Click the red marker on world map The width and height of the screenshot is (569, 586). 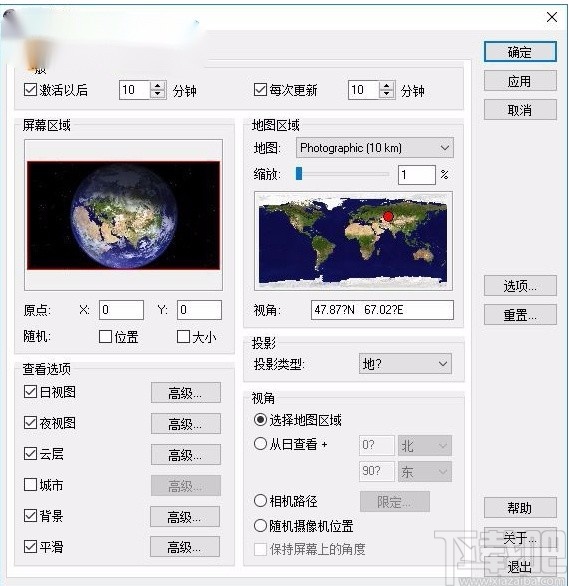coord(388,216)
